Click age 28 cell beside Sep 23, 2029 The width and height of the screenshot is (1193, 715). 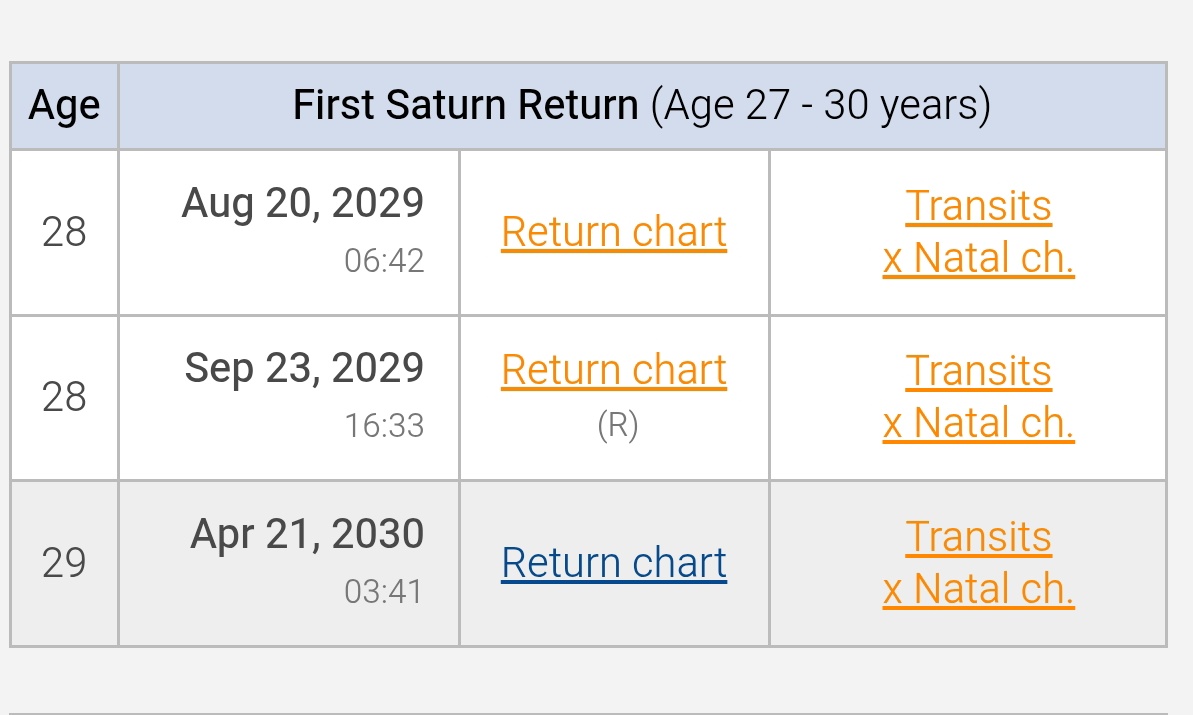tap(65, 398)
